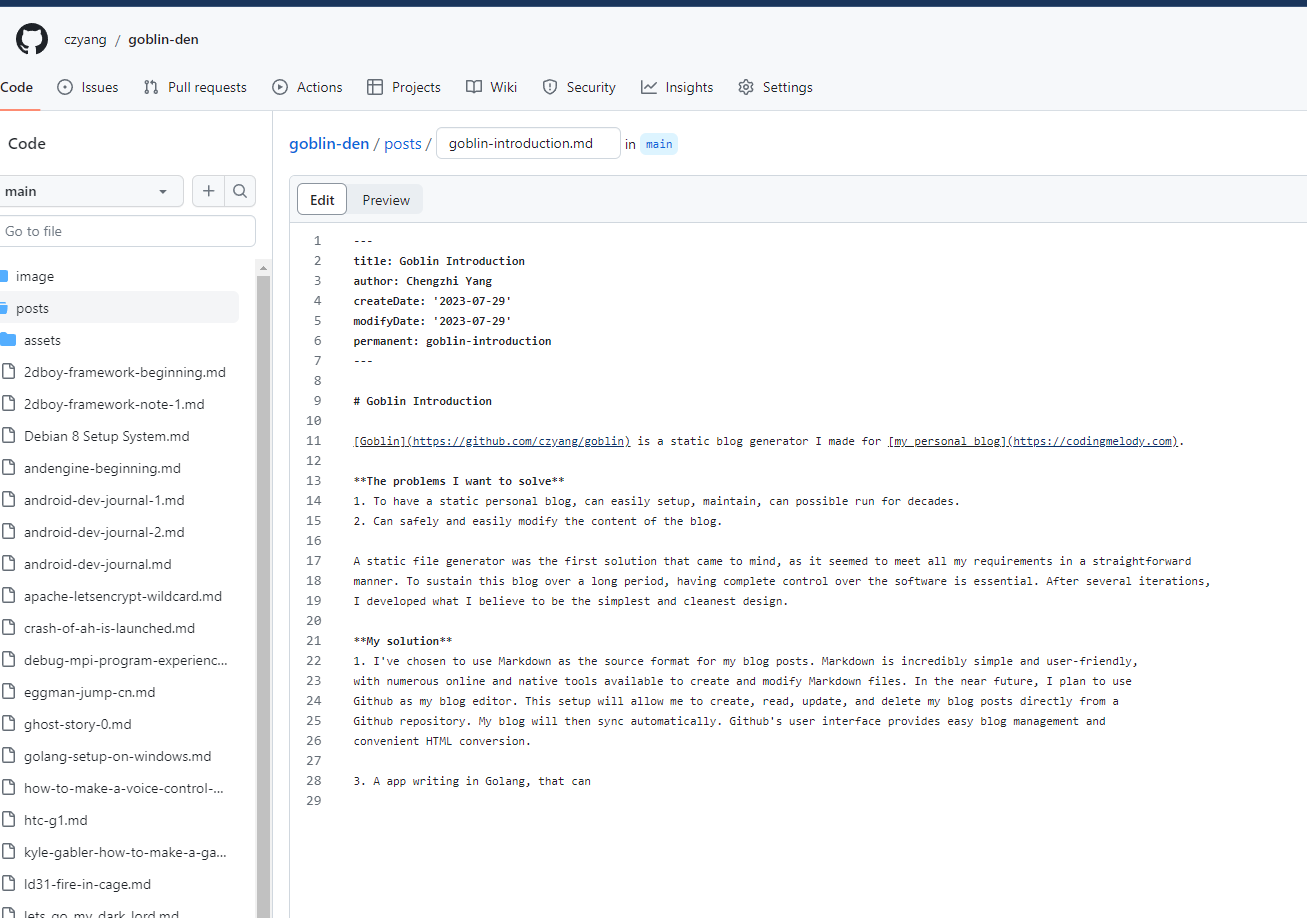The width and height of the screenshot is (1307, 918).
Task: Open the Security tab
Action: [x=579, y=87]
